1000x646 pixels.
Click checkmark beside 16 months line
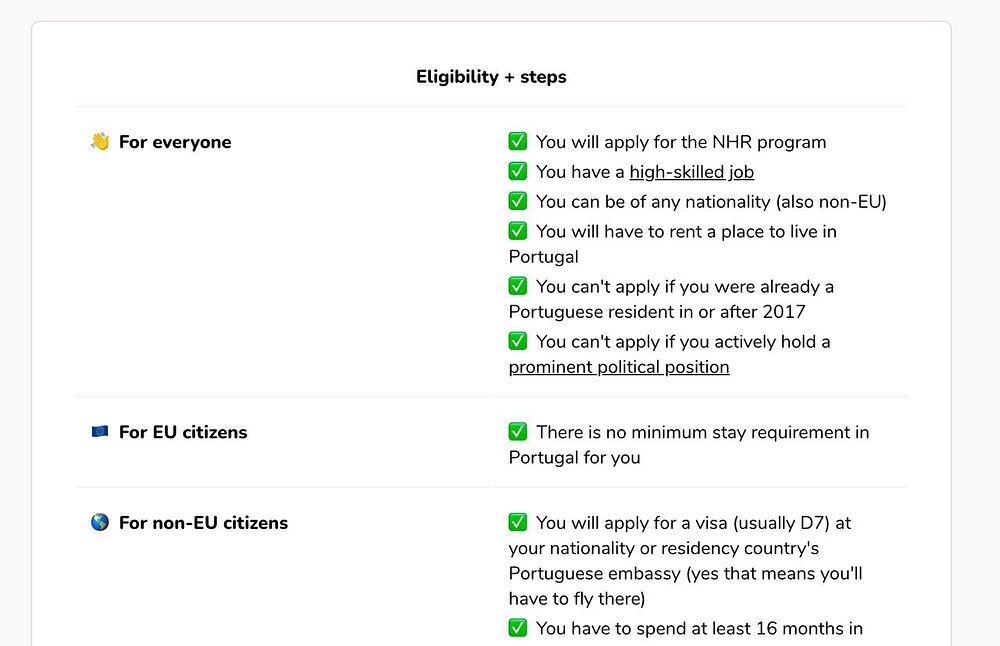[x=518, y=628]
